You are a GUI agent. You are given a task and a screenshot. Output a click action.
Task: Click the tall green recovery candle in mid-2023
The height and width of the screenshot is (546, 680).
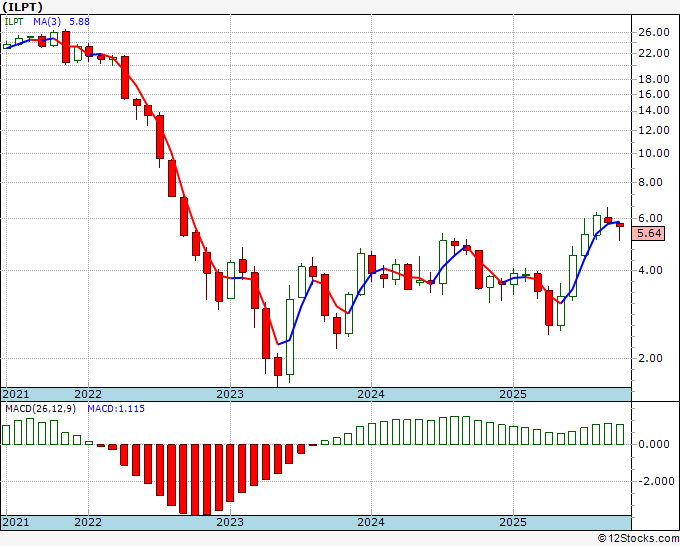pos(290,337)
